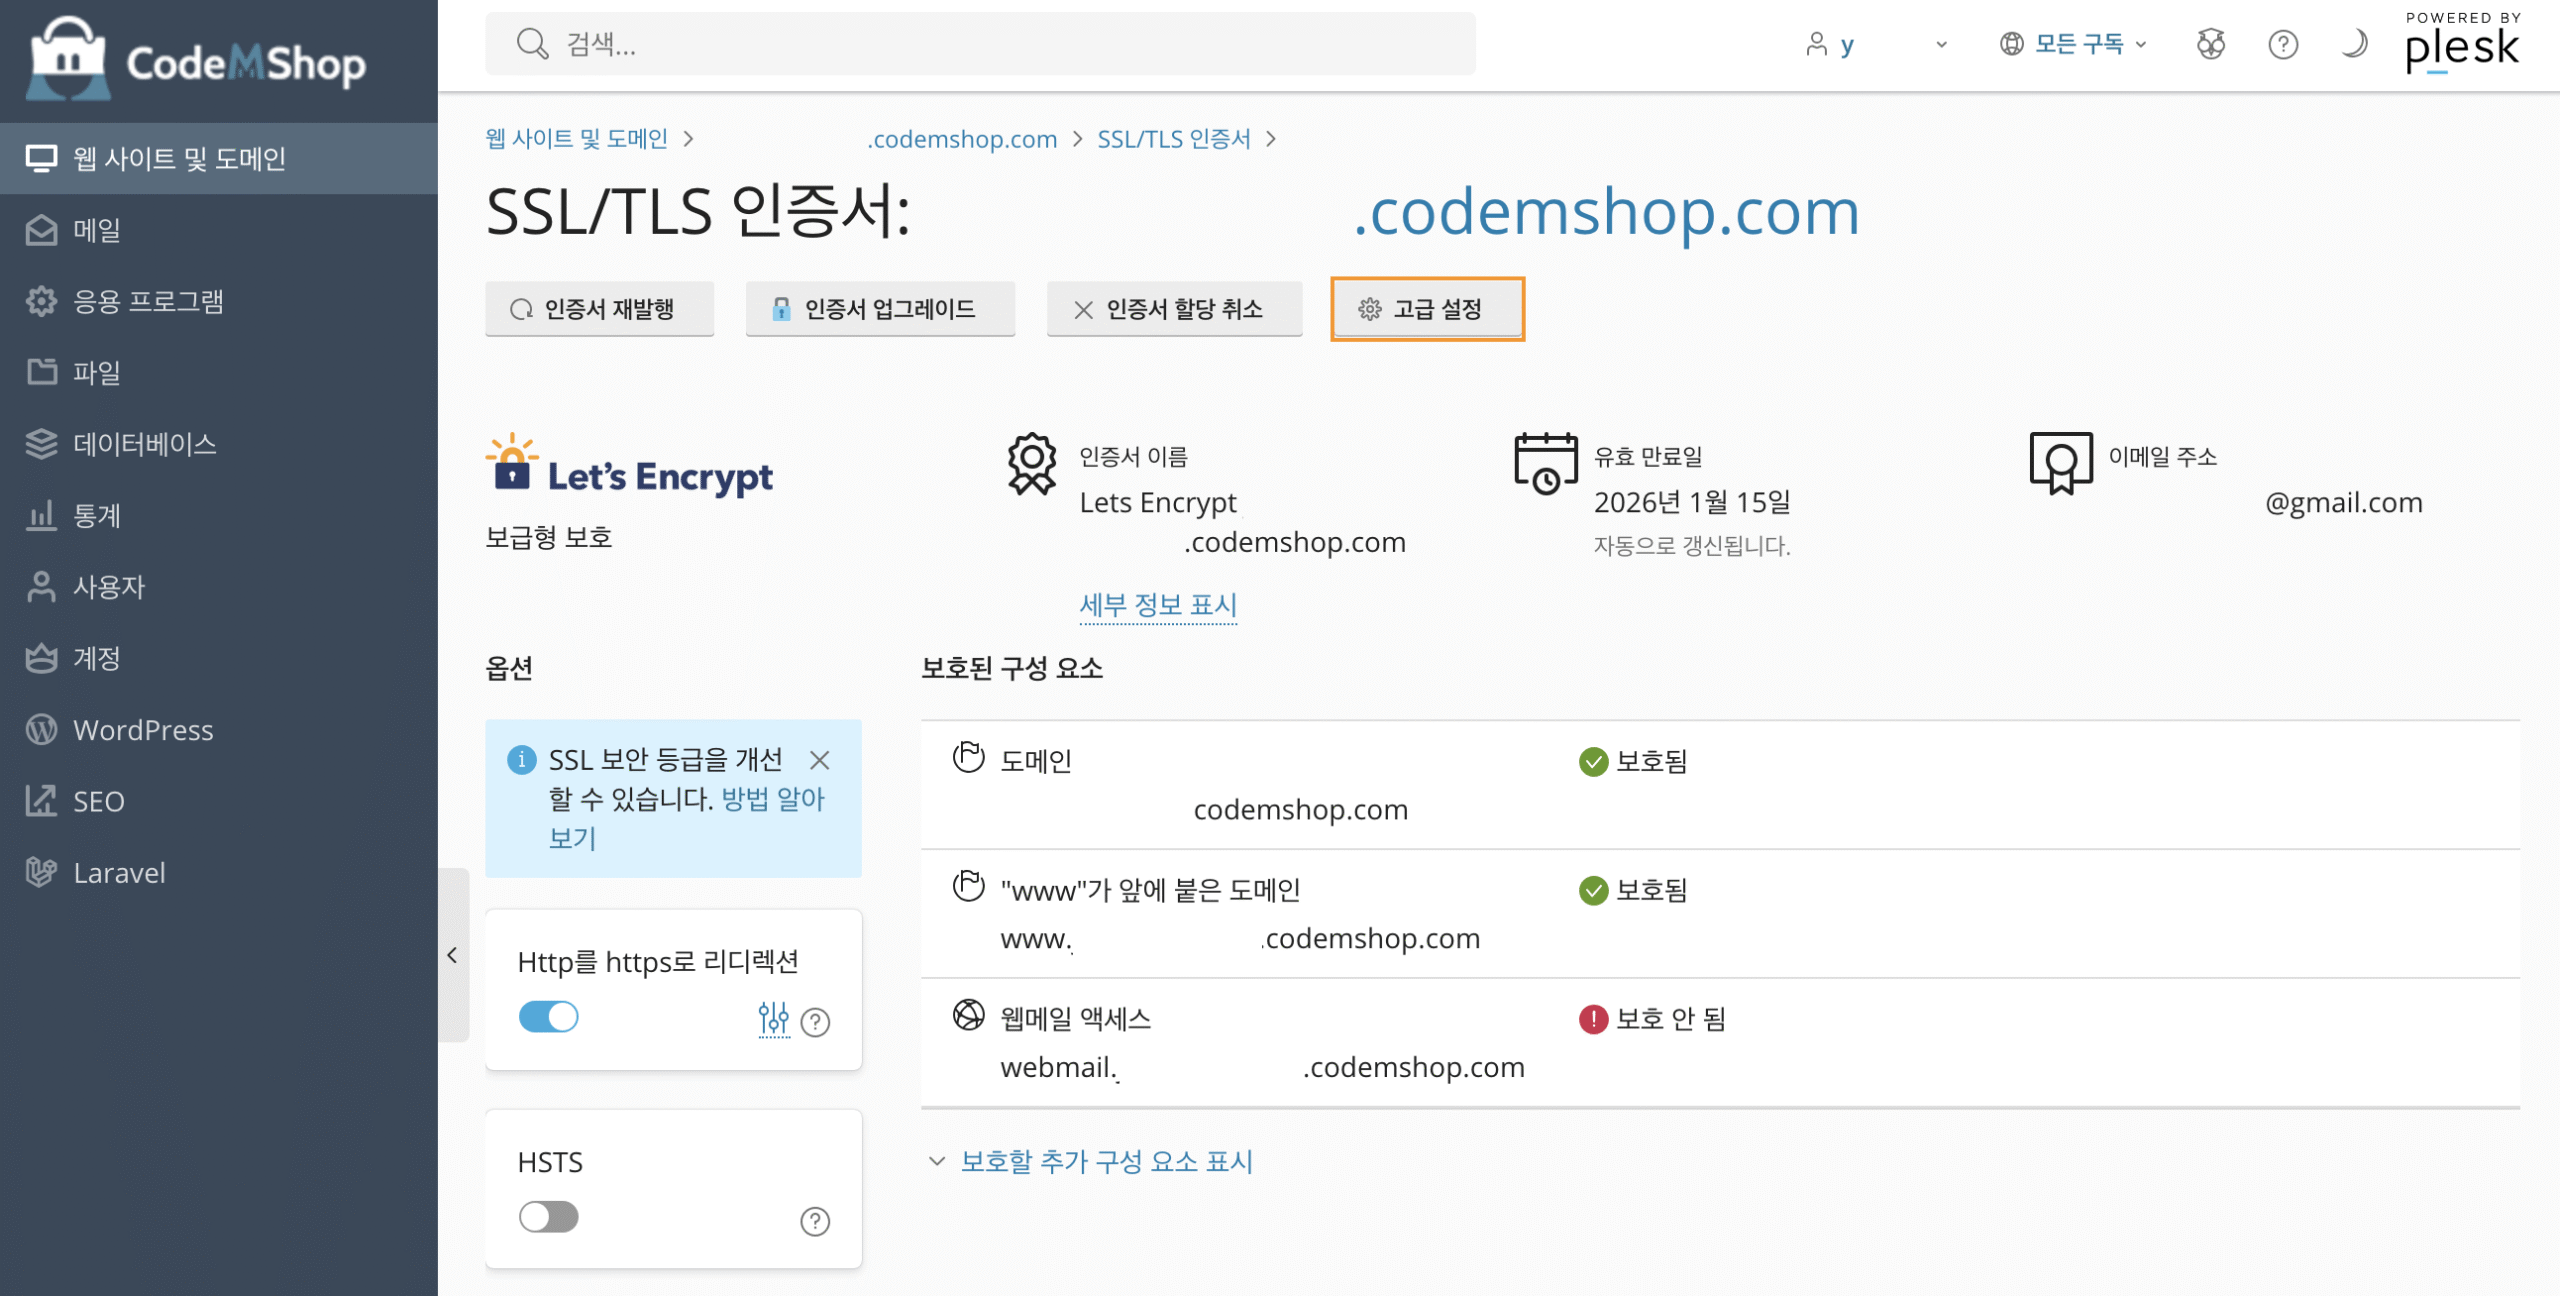This screenshot has width=2560, height=1296.
Task: Toggle dark mode moon icon
Action: pyautogui.click(x=2354, y=44)
